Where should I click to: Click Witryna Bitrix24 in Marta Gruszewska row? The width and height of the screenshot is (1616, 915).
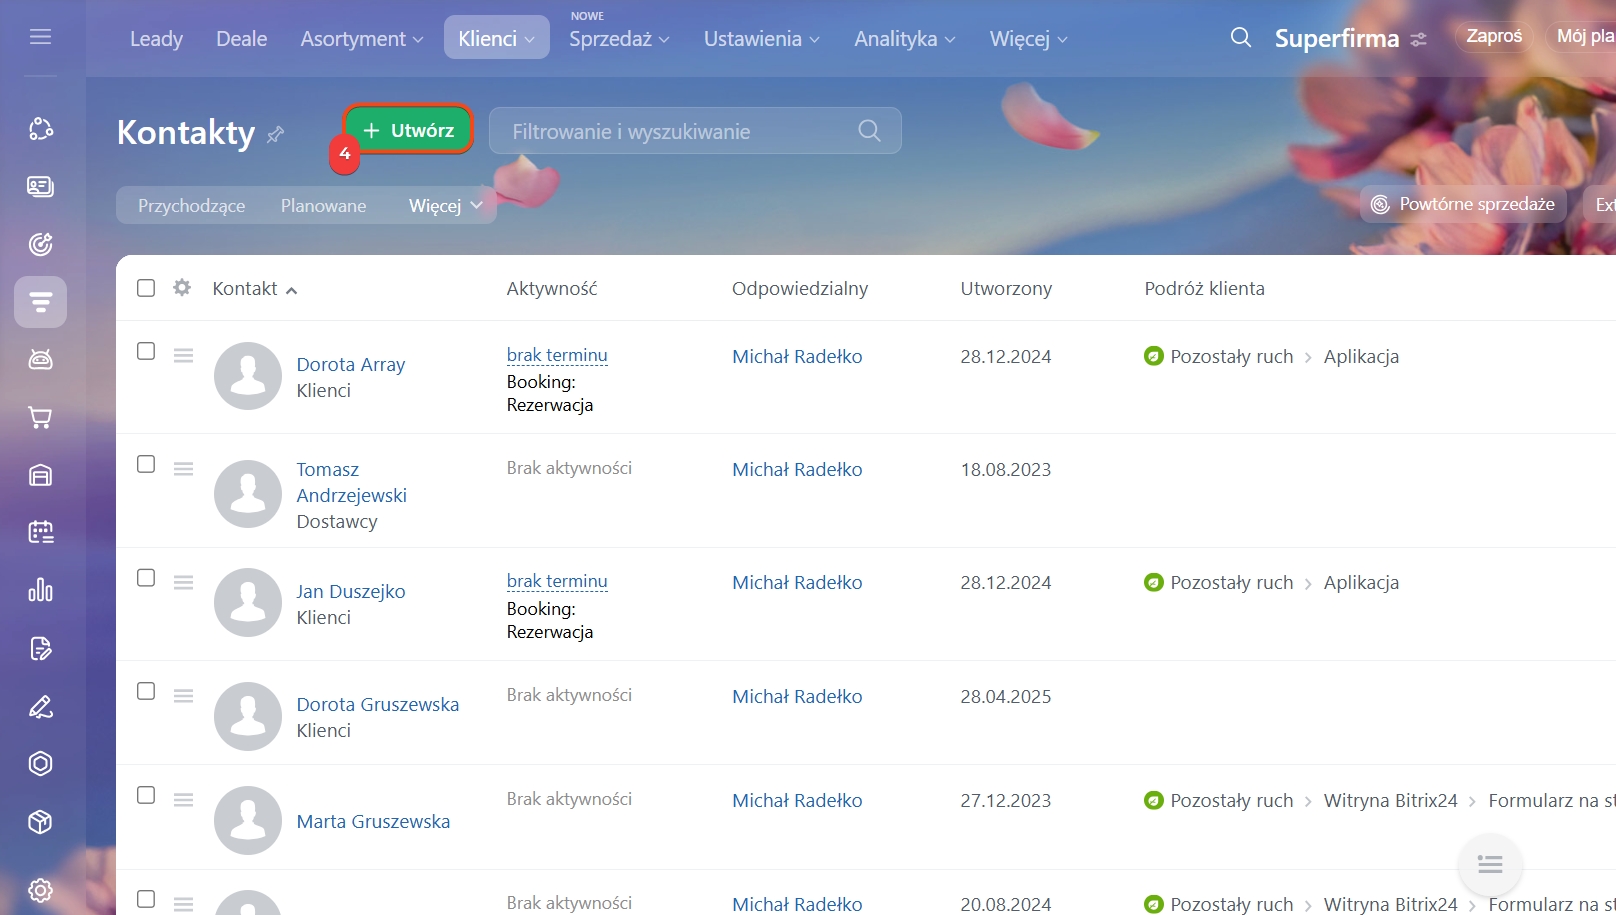(x=1390, y=800)
